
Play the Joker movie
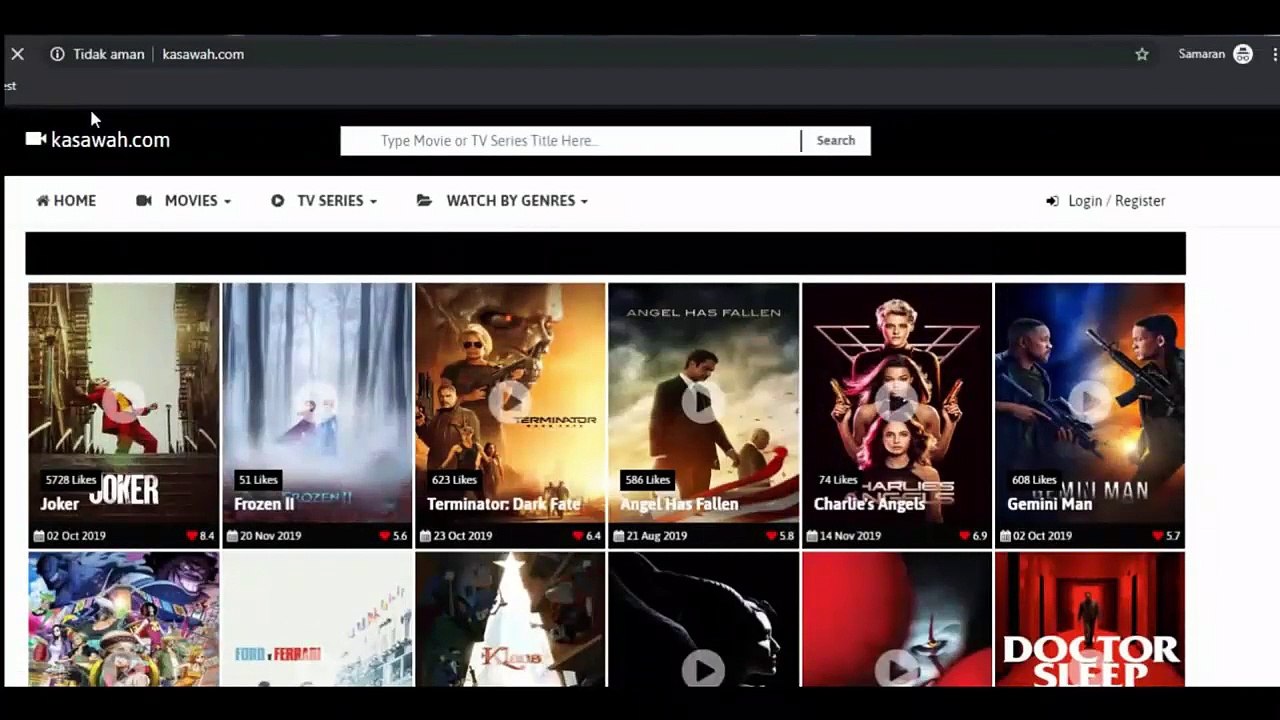pyautogui.click(x=124, y=402)
